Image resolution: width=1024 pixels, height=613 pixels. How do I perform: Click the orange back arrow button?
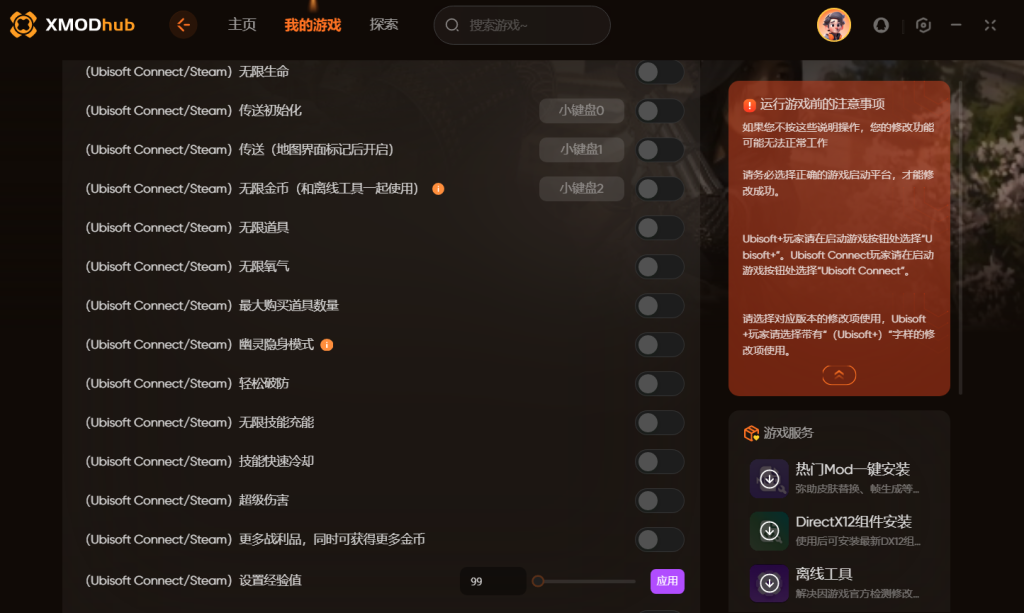[x=183, y=25]
